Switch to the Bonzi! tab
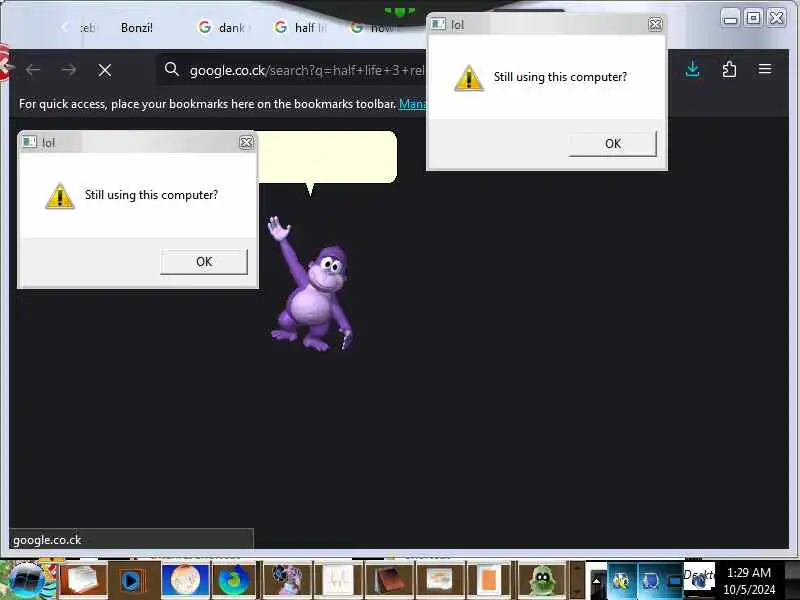 pos(137,28)
